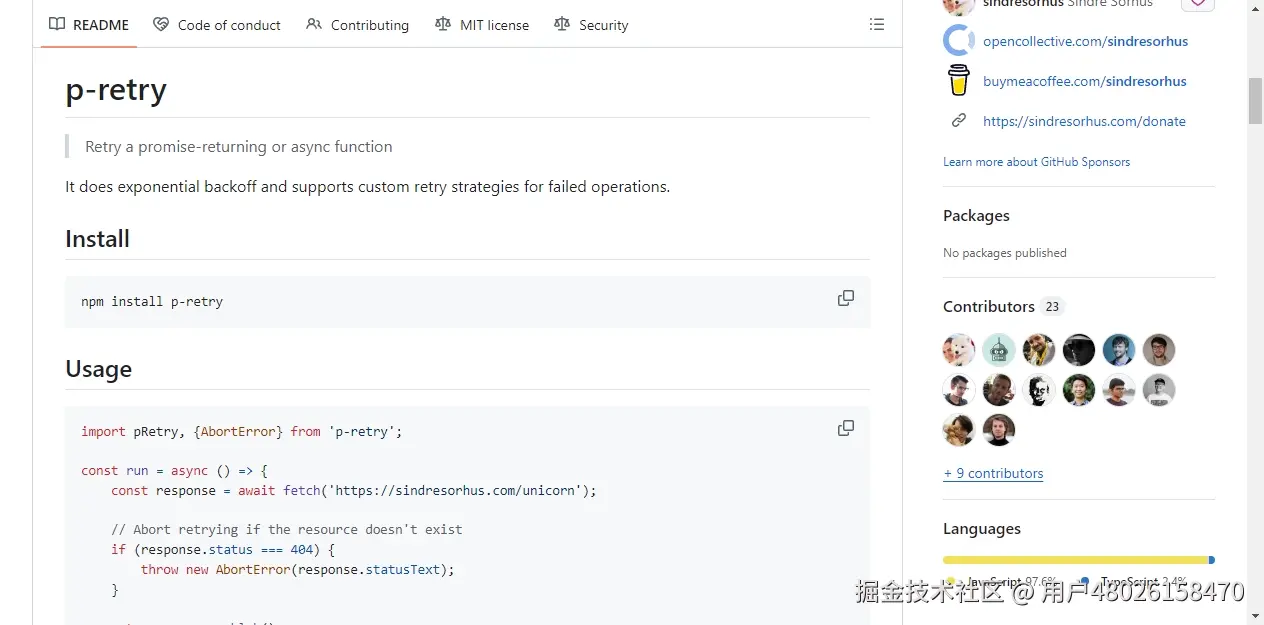
Task: Click the contributors count badge 23
Action: pos(1052,307)
